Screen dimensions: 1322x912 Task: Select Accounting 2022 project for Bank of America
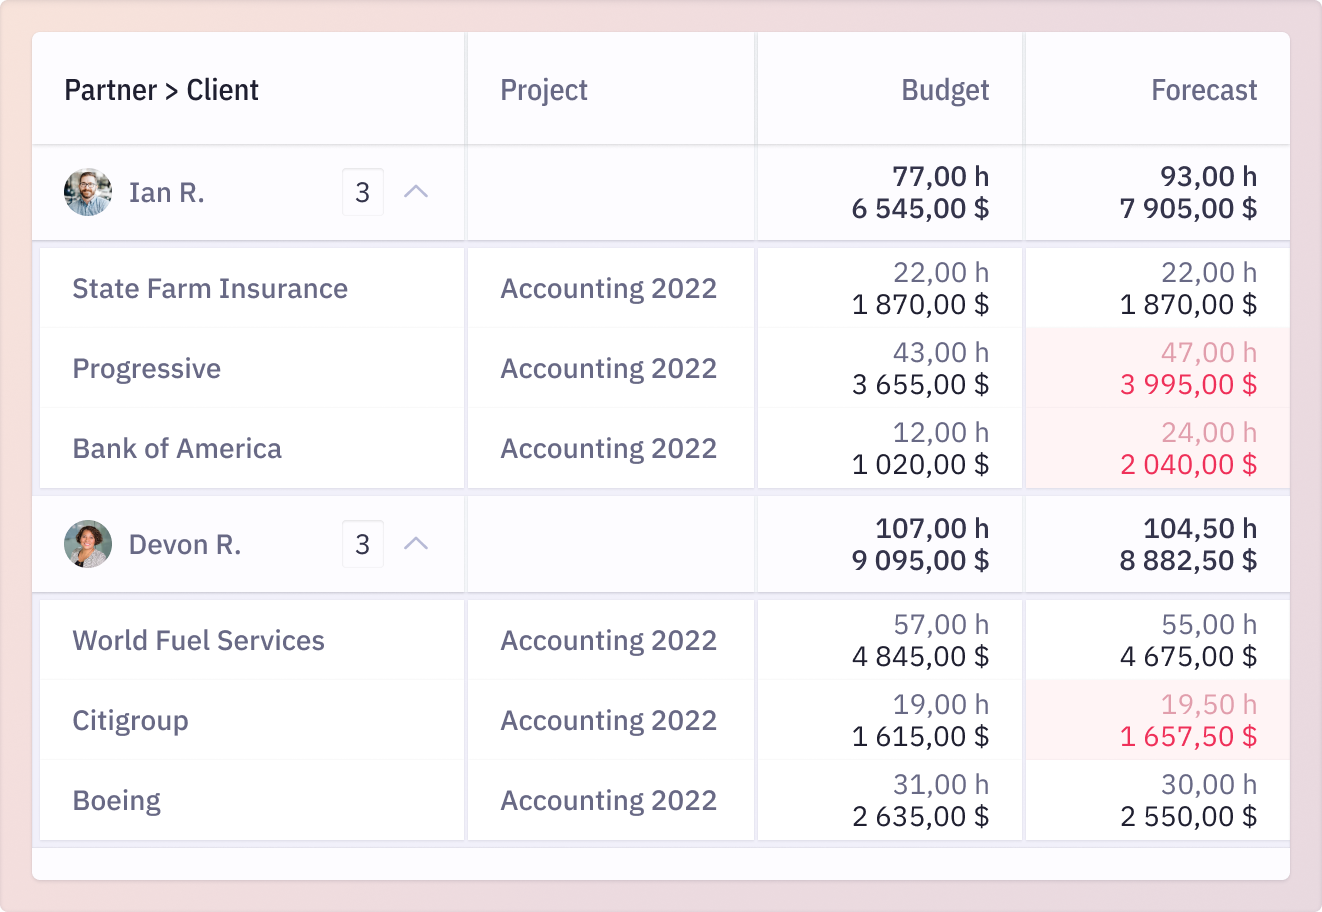point(609,448)
